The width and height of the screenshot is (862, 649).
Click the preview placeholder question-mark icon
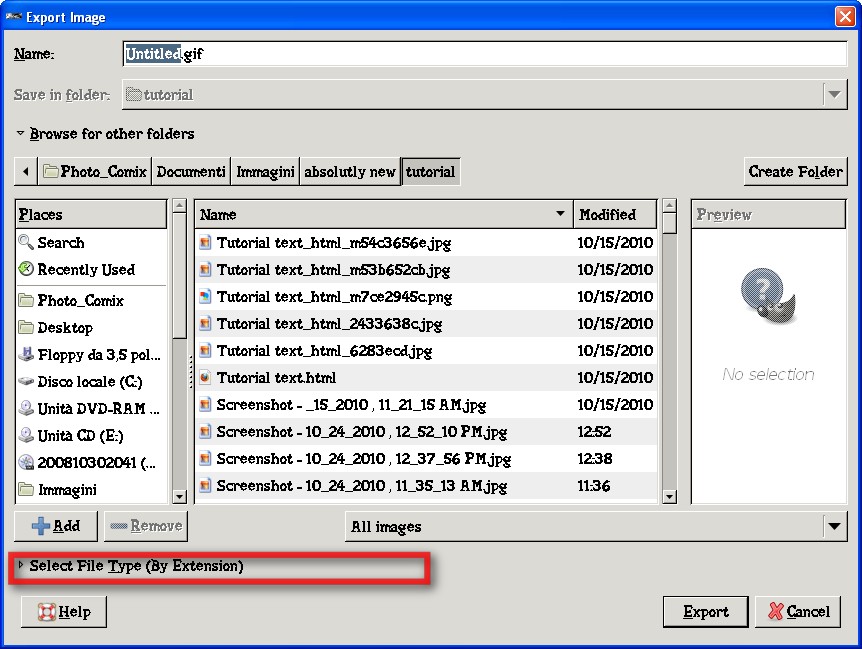click(768, 294)
